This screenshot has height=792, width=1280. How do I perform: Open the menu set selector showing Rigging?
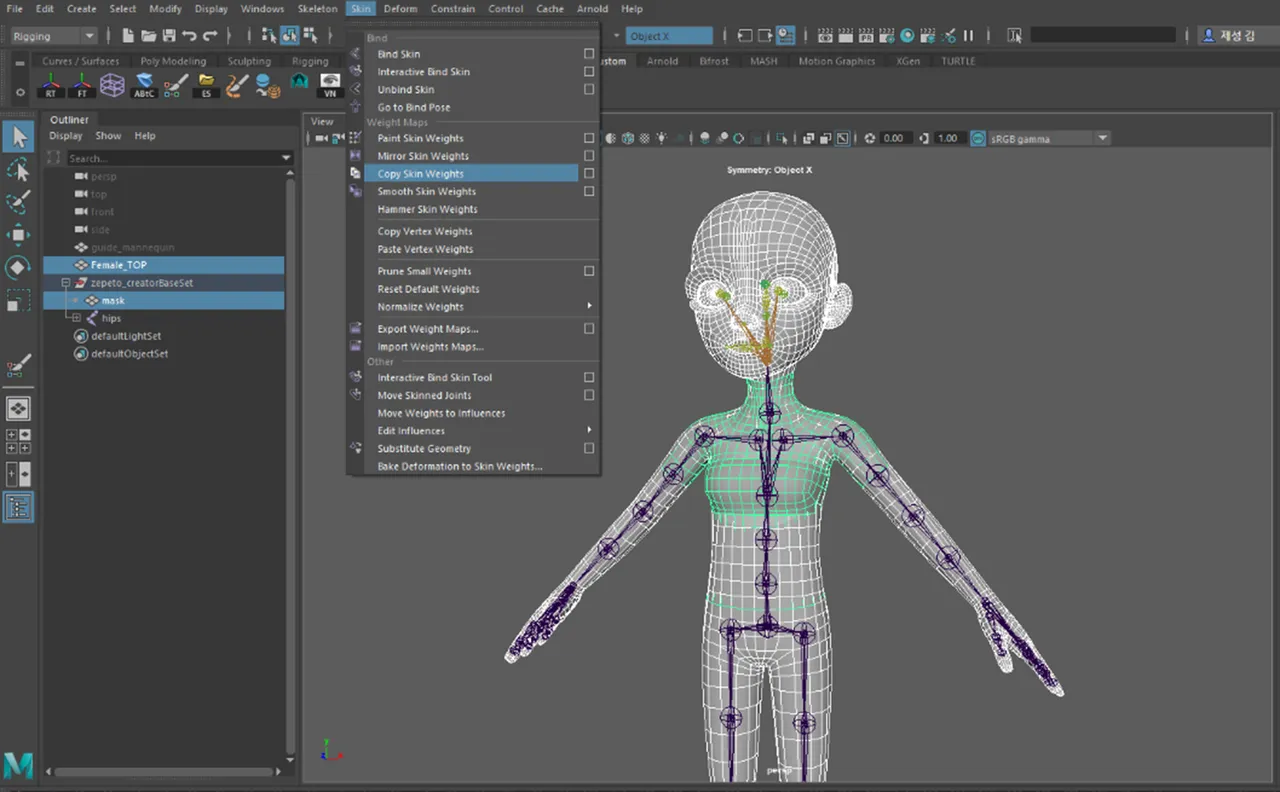[x=52, y=35]
